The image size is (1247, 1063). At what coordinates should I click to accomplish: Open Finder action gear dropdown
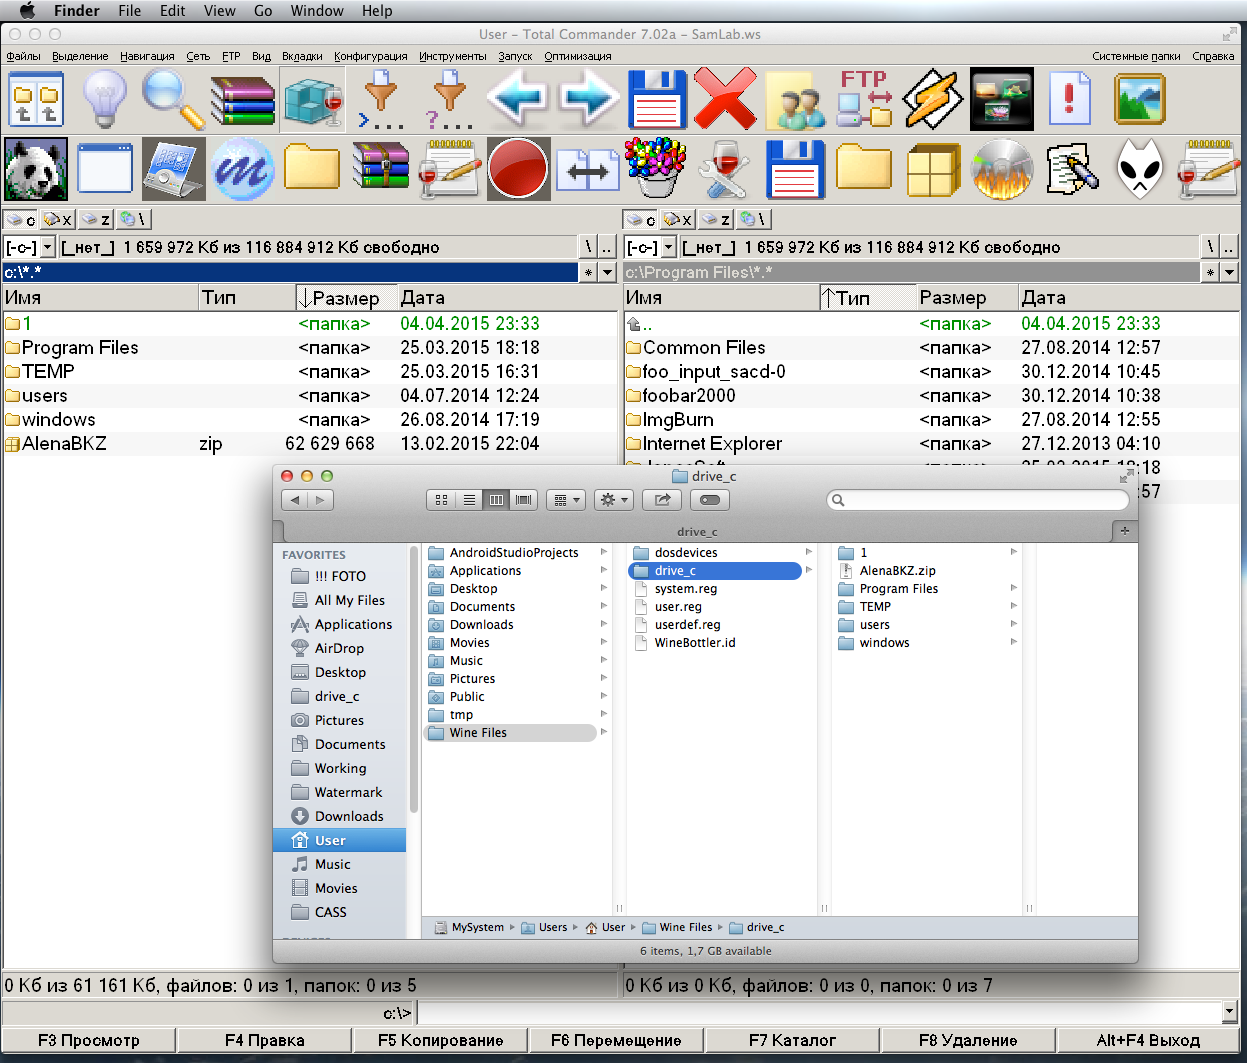(x=612, y=500)
